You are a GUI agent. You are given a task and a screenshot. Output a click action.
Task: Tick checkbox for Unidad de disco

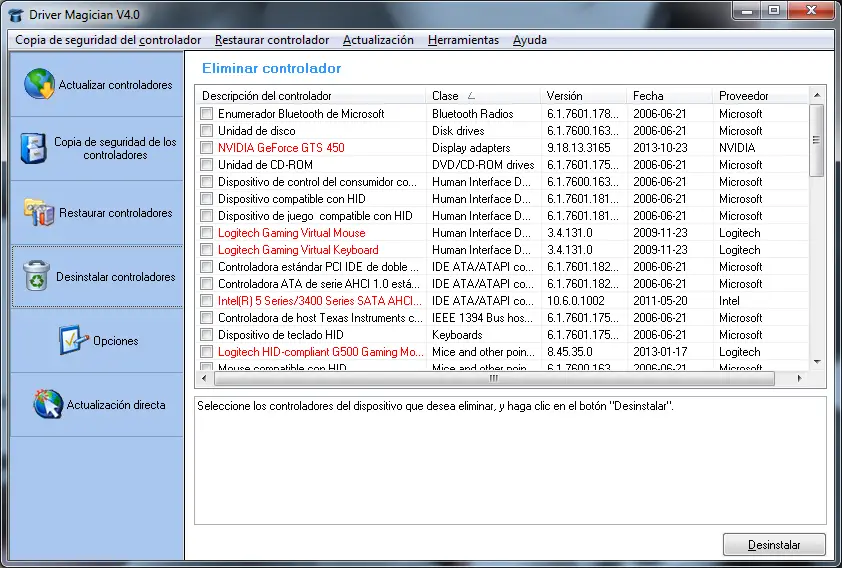point(206,130)
